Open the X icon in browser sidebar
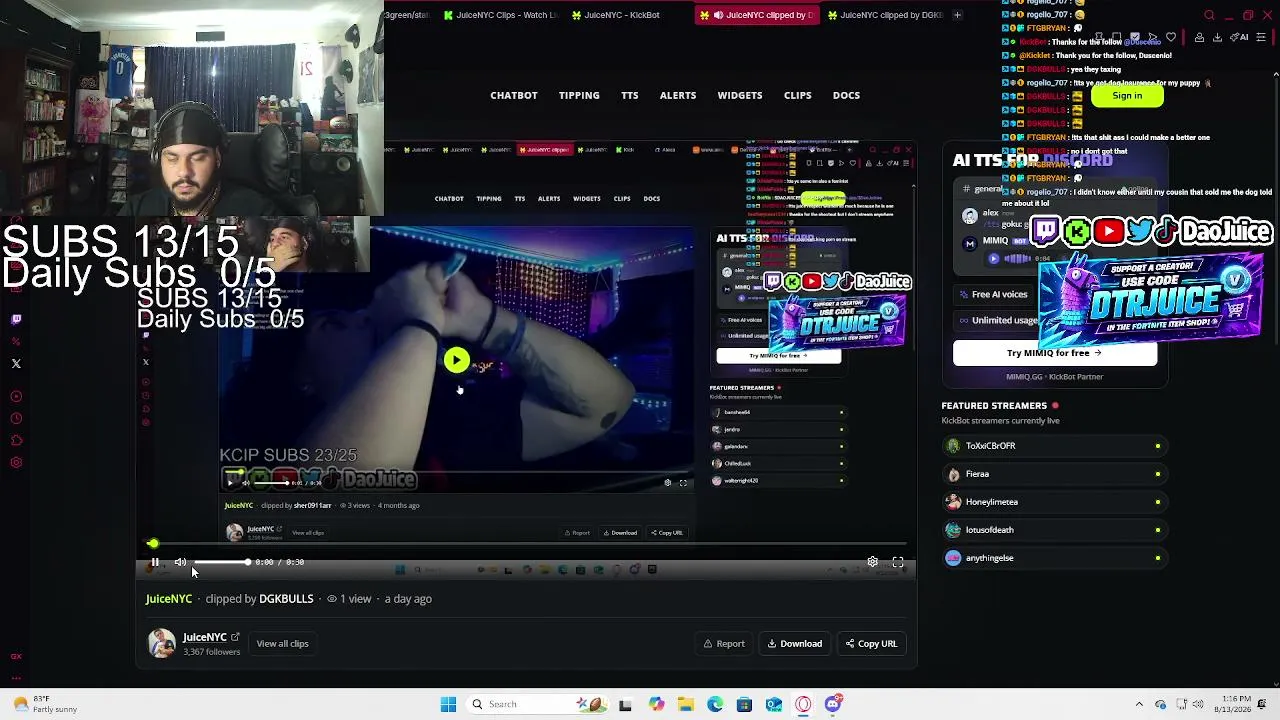This screenshot has width=1280, height=720. pyautogui.click(x=16, y=364)
